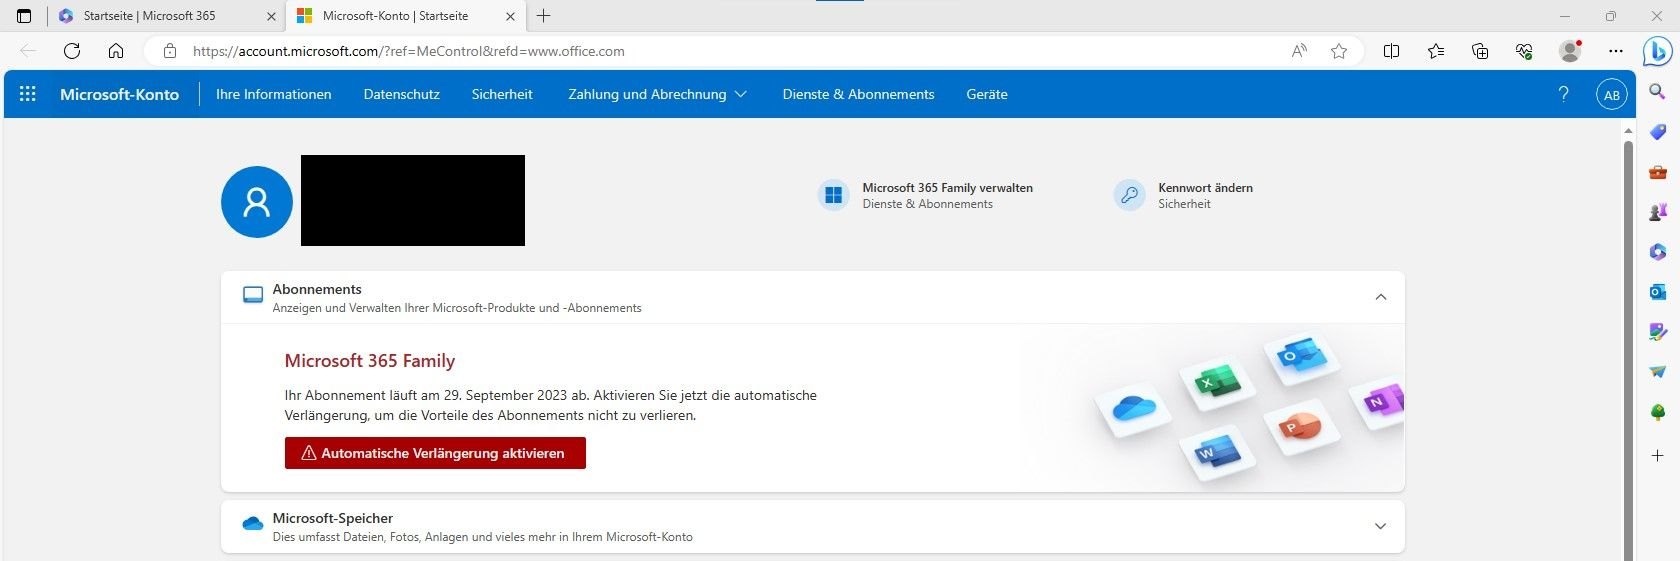Add this page to favorites star
Image resolution: width=1680 pixels, height=561 pixels.
[1339, 51]
